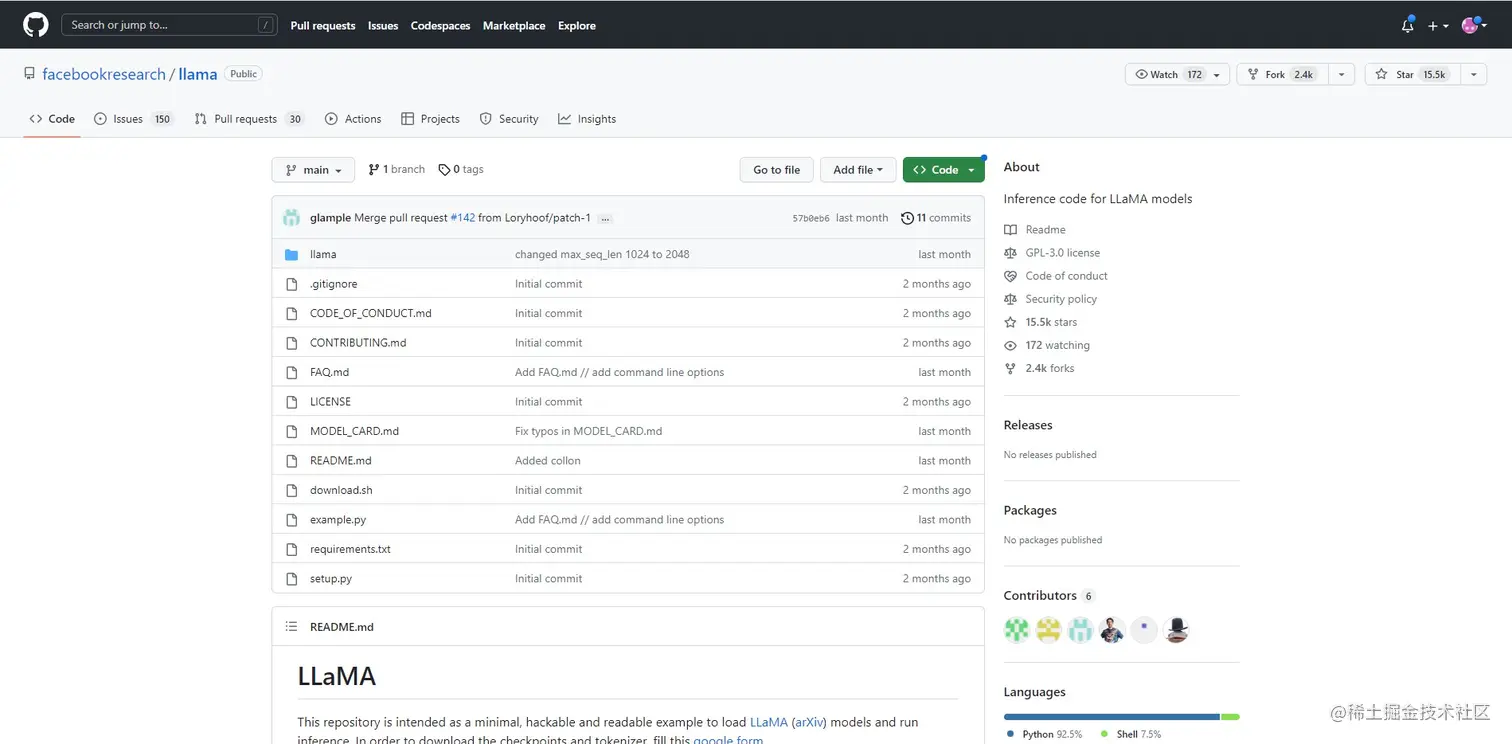This screenshot has width=1512, height=744.
Task: View the 1 branch link
Action: (397, 170)
